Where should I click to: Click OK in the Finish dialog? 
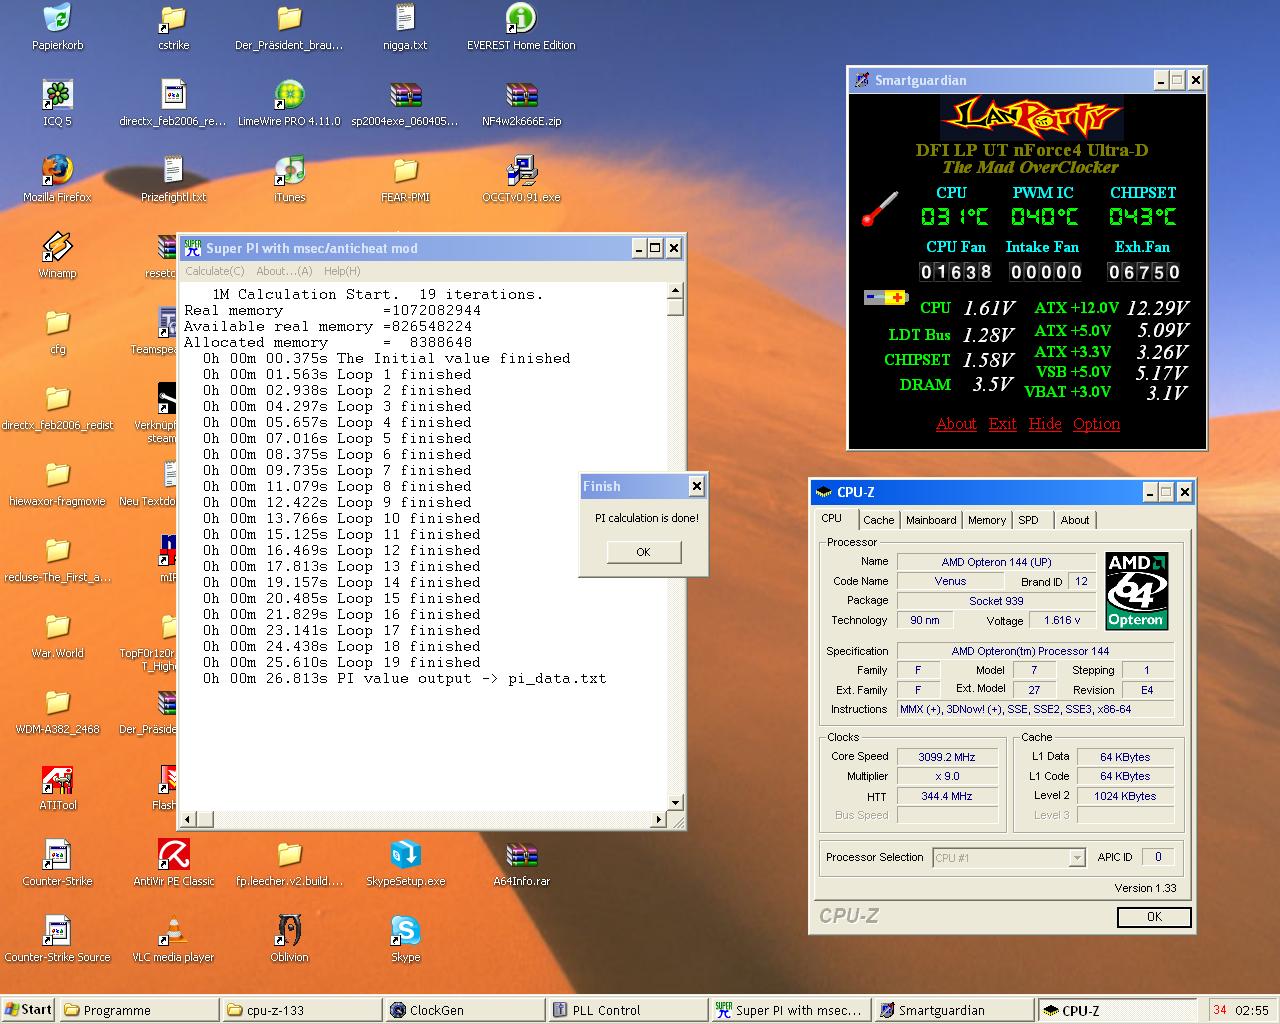tap(643, 552)
